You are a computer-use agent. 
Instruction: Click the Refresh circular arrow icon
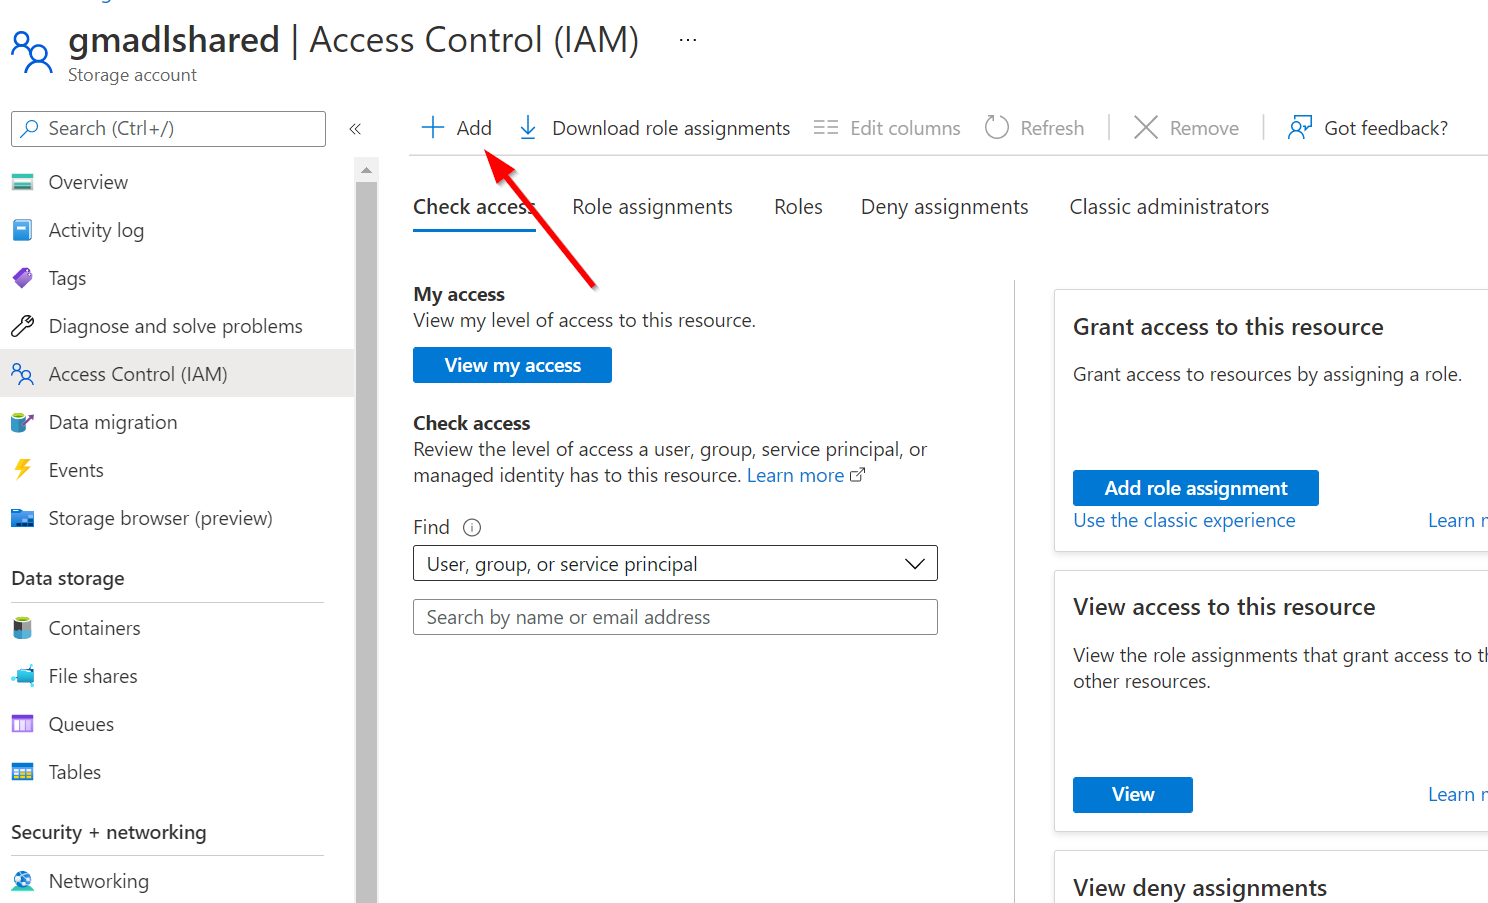(997, 128)
